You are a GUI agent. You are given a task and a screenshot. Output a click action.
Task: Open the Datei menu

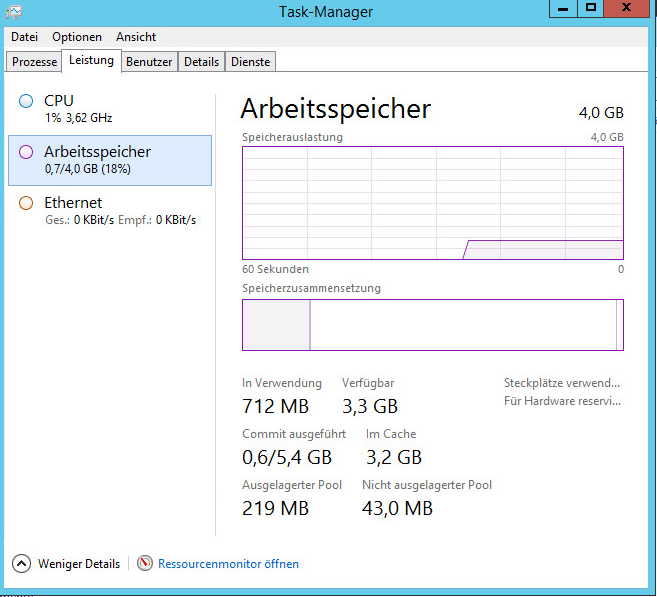tap(24, 37)
